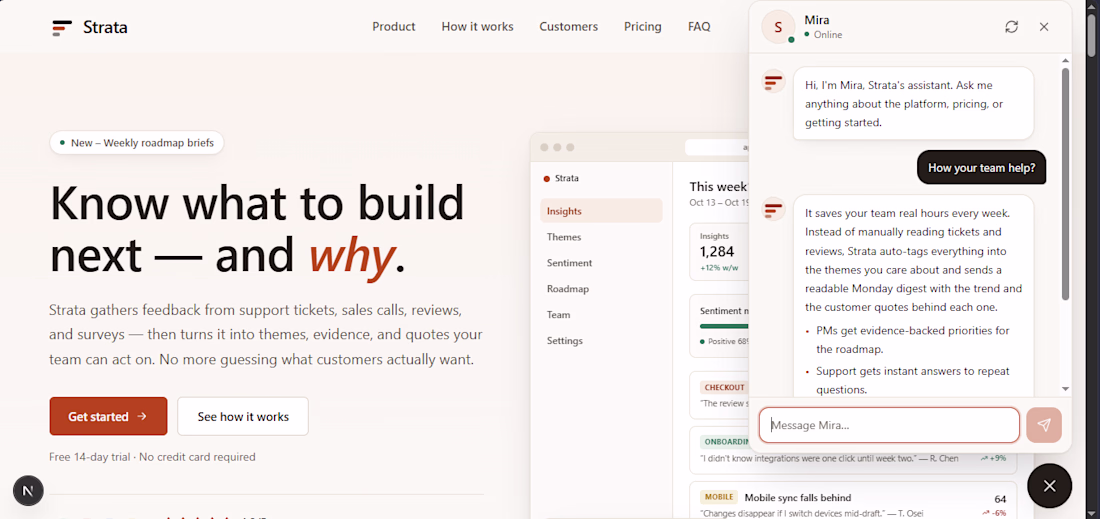Click the sentiment progress bar in preview
Image resolution: width=1100 pixels, height=519 pixels.
[724, 326]
